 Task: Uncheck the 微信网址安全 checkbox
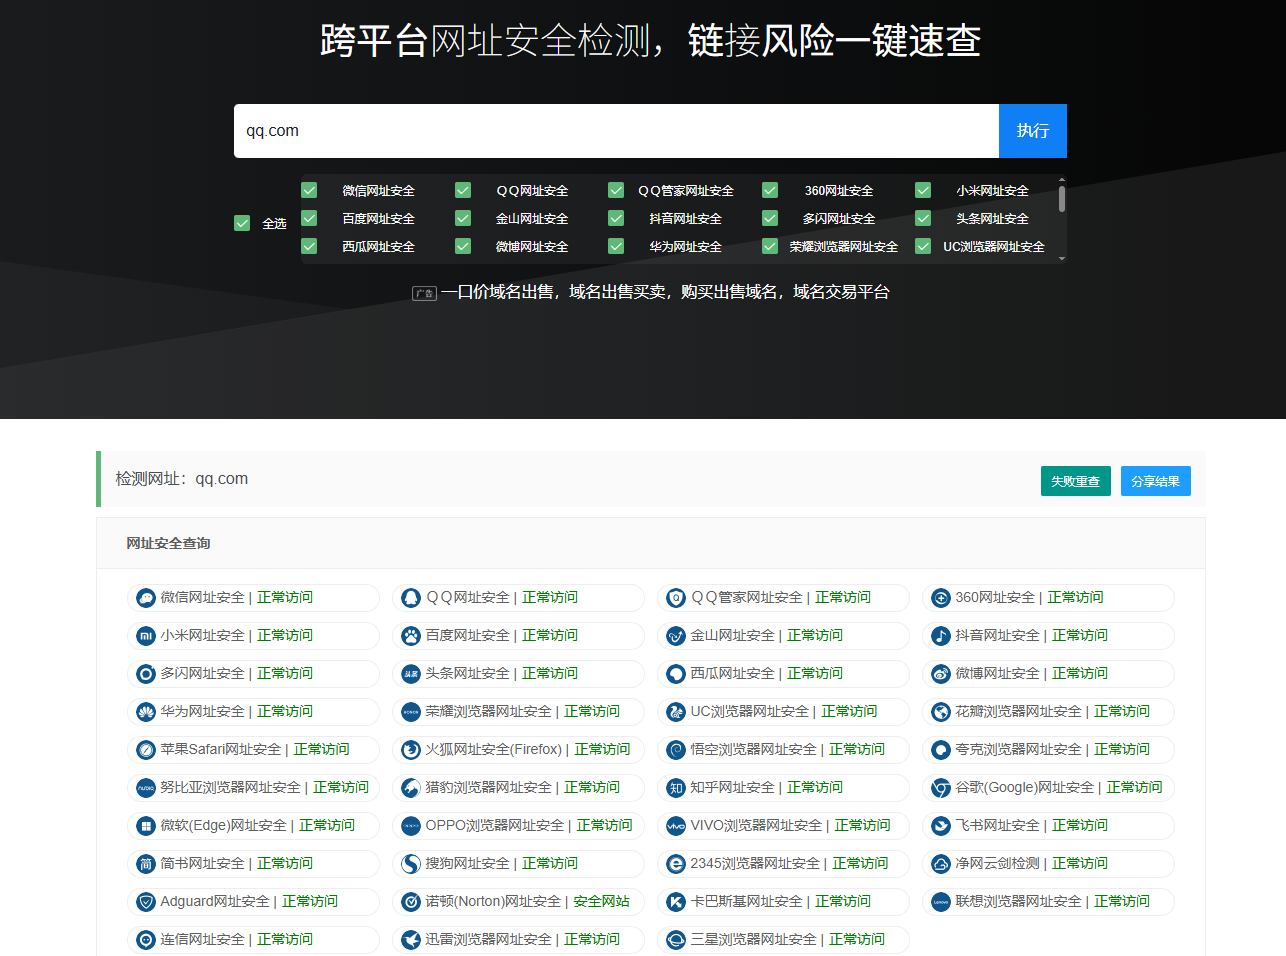pos(309,190)
